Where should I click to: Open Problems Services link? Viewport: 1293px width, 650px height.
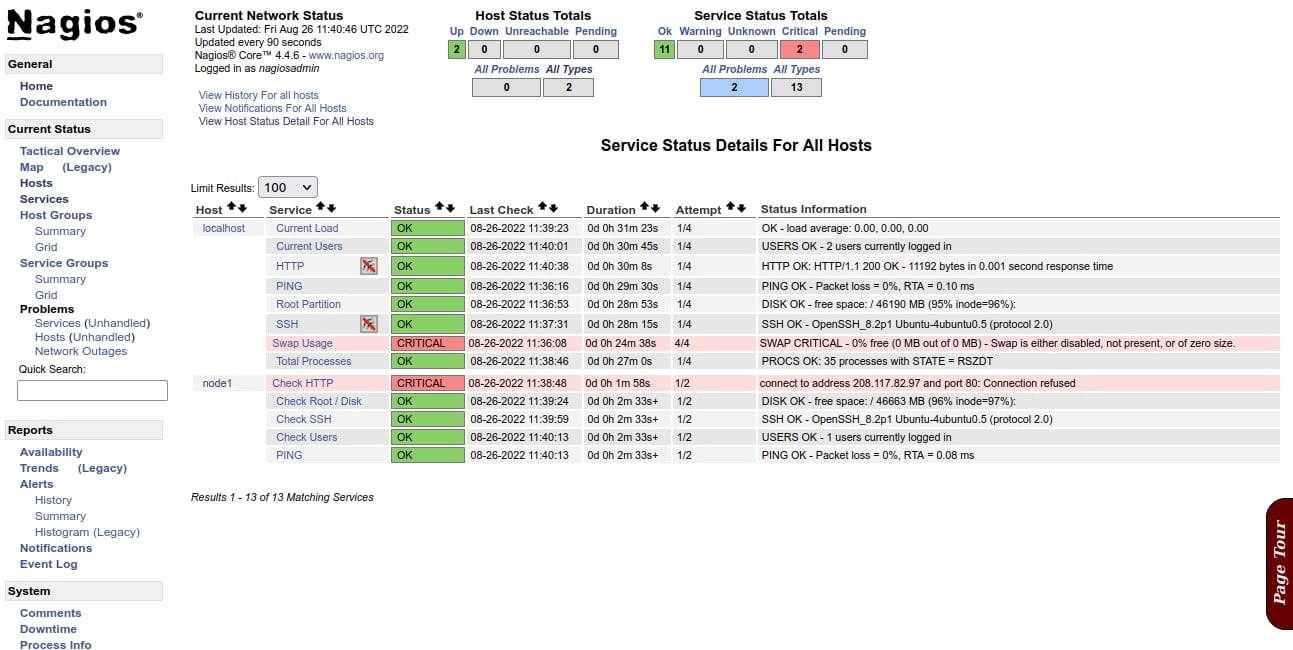tap(58, 323)
